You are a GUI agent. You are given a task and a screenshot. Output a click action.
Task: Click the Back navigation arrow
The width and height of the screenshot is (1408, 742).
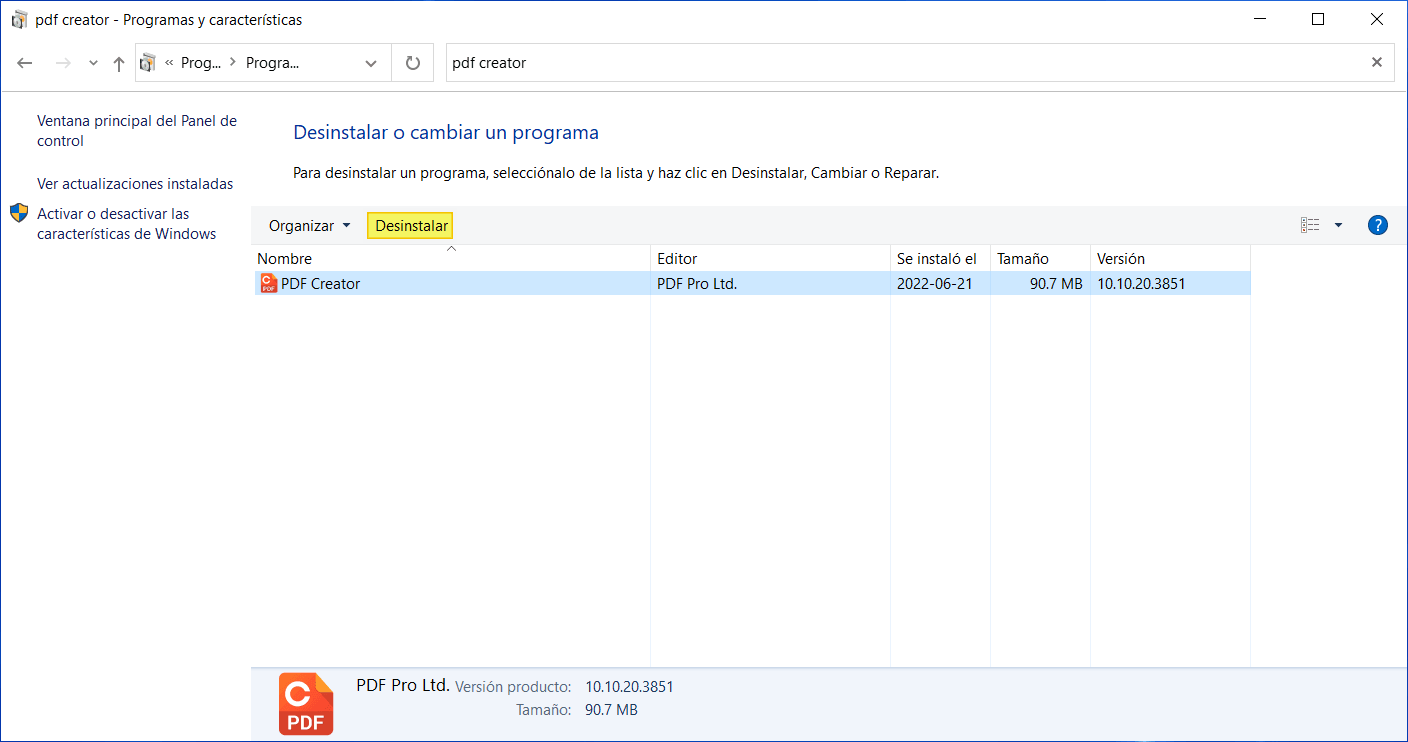[x=24, y=62]
